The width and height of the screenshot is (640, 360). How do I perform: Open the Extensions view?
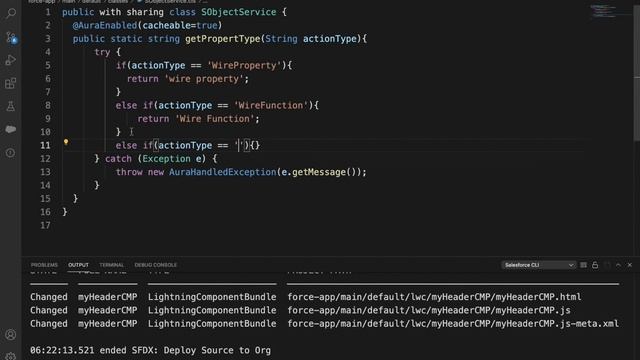coord(11,83)
